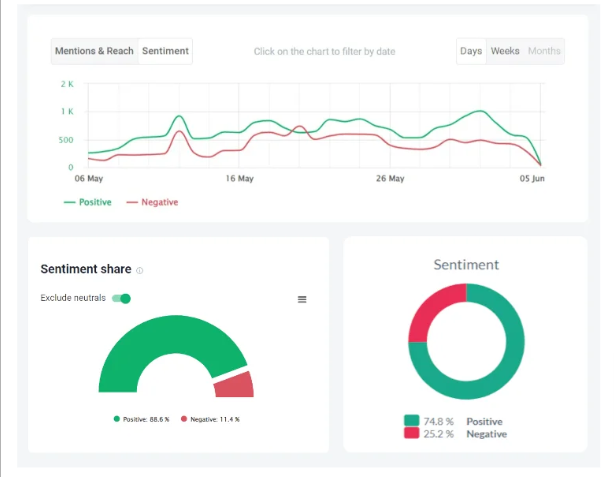Set chart granularity to Days
Viewport: 614px width, 477px height.
point(470,51)
